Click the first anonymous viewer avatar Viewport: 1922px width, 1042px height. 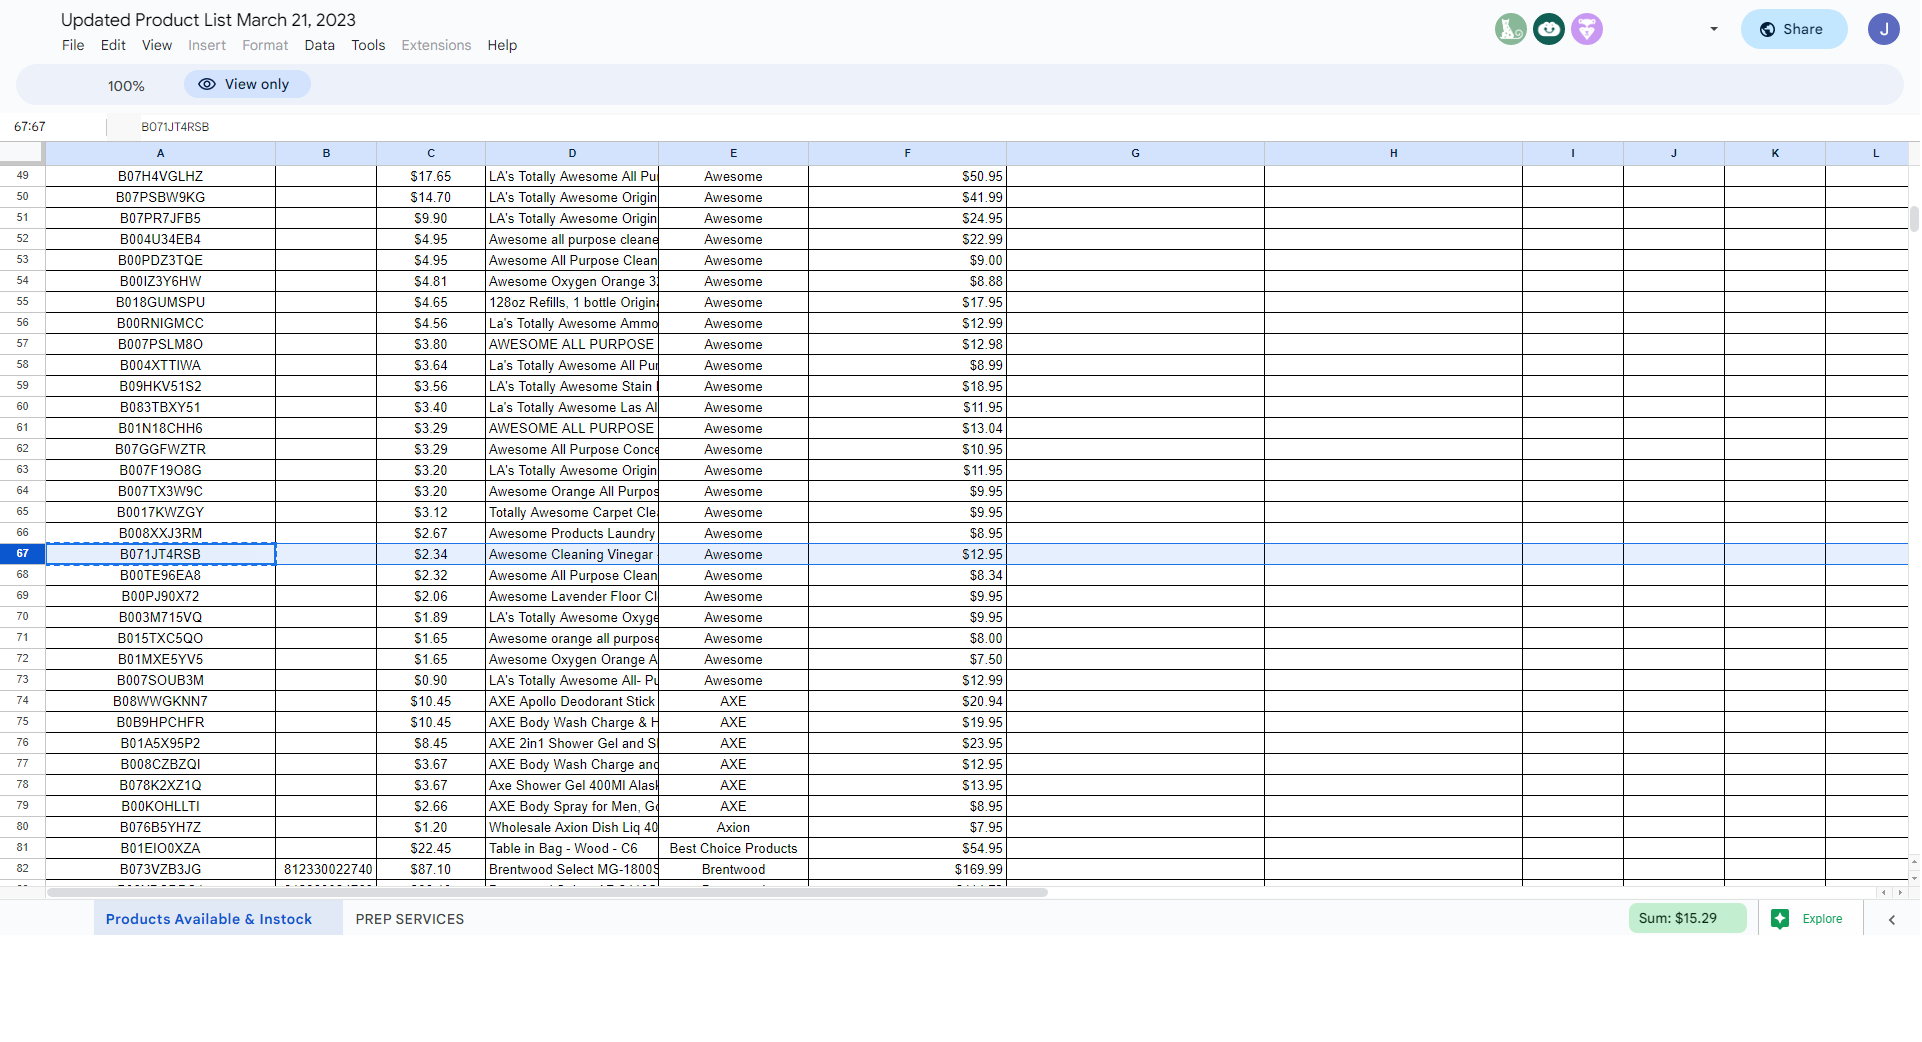pyautogui.click(x=1511, y=29)
